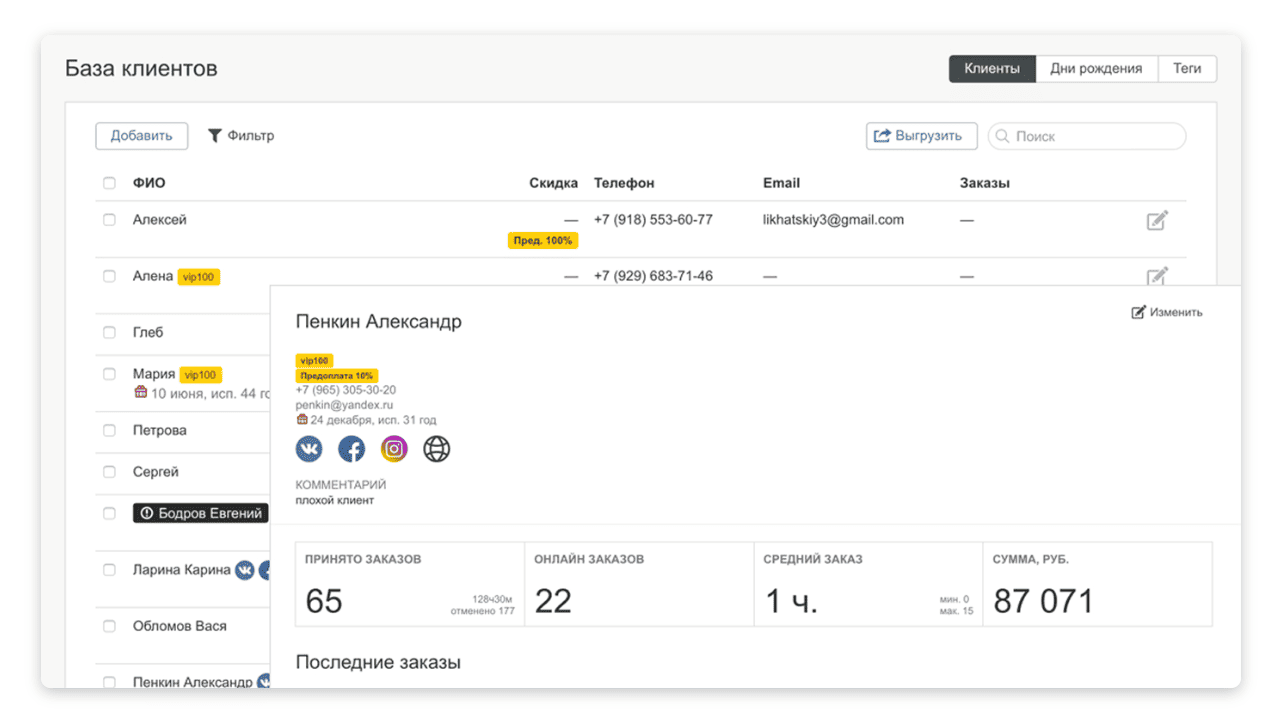Open Instagram icon in client card

[x=394, y=450]
